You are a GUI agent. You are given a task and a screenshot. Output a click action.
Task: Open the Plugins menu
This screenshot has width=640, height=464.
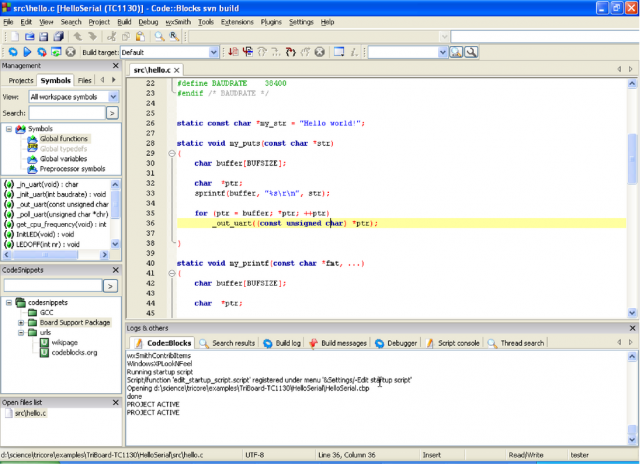[272, 21]
